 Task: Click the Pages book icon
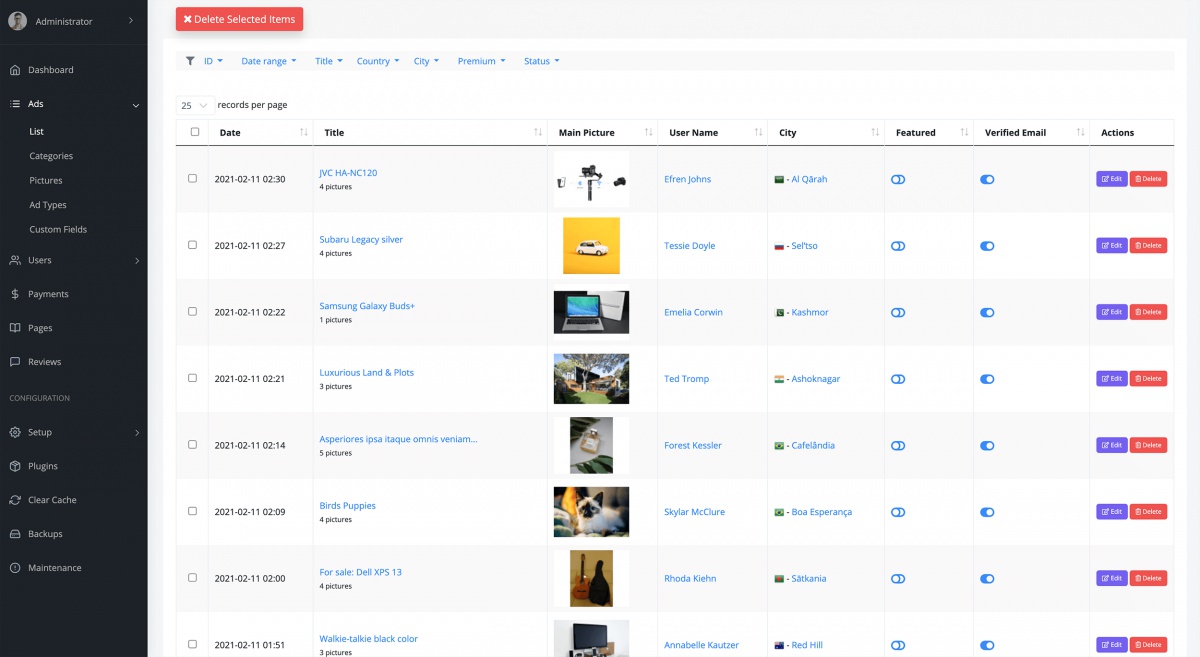coord(15,328)
